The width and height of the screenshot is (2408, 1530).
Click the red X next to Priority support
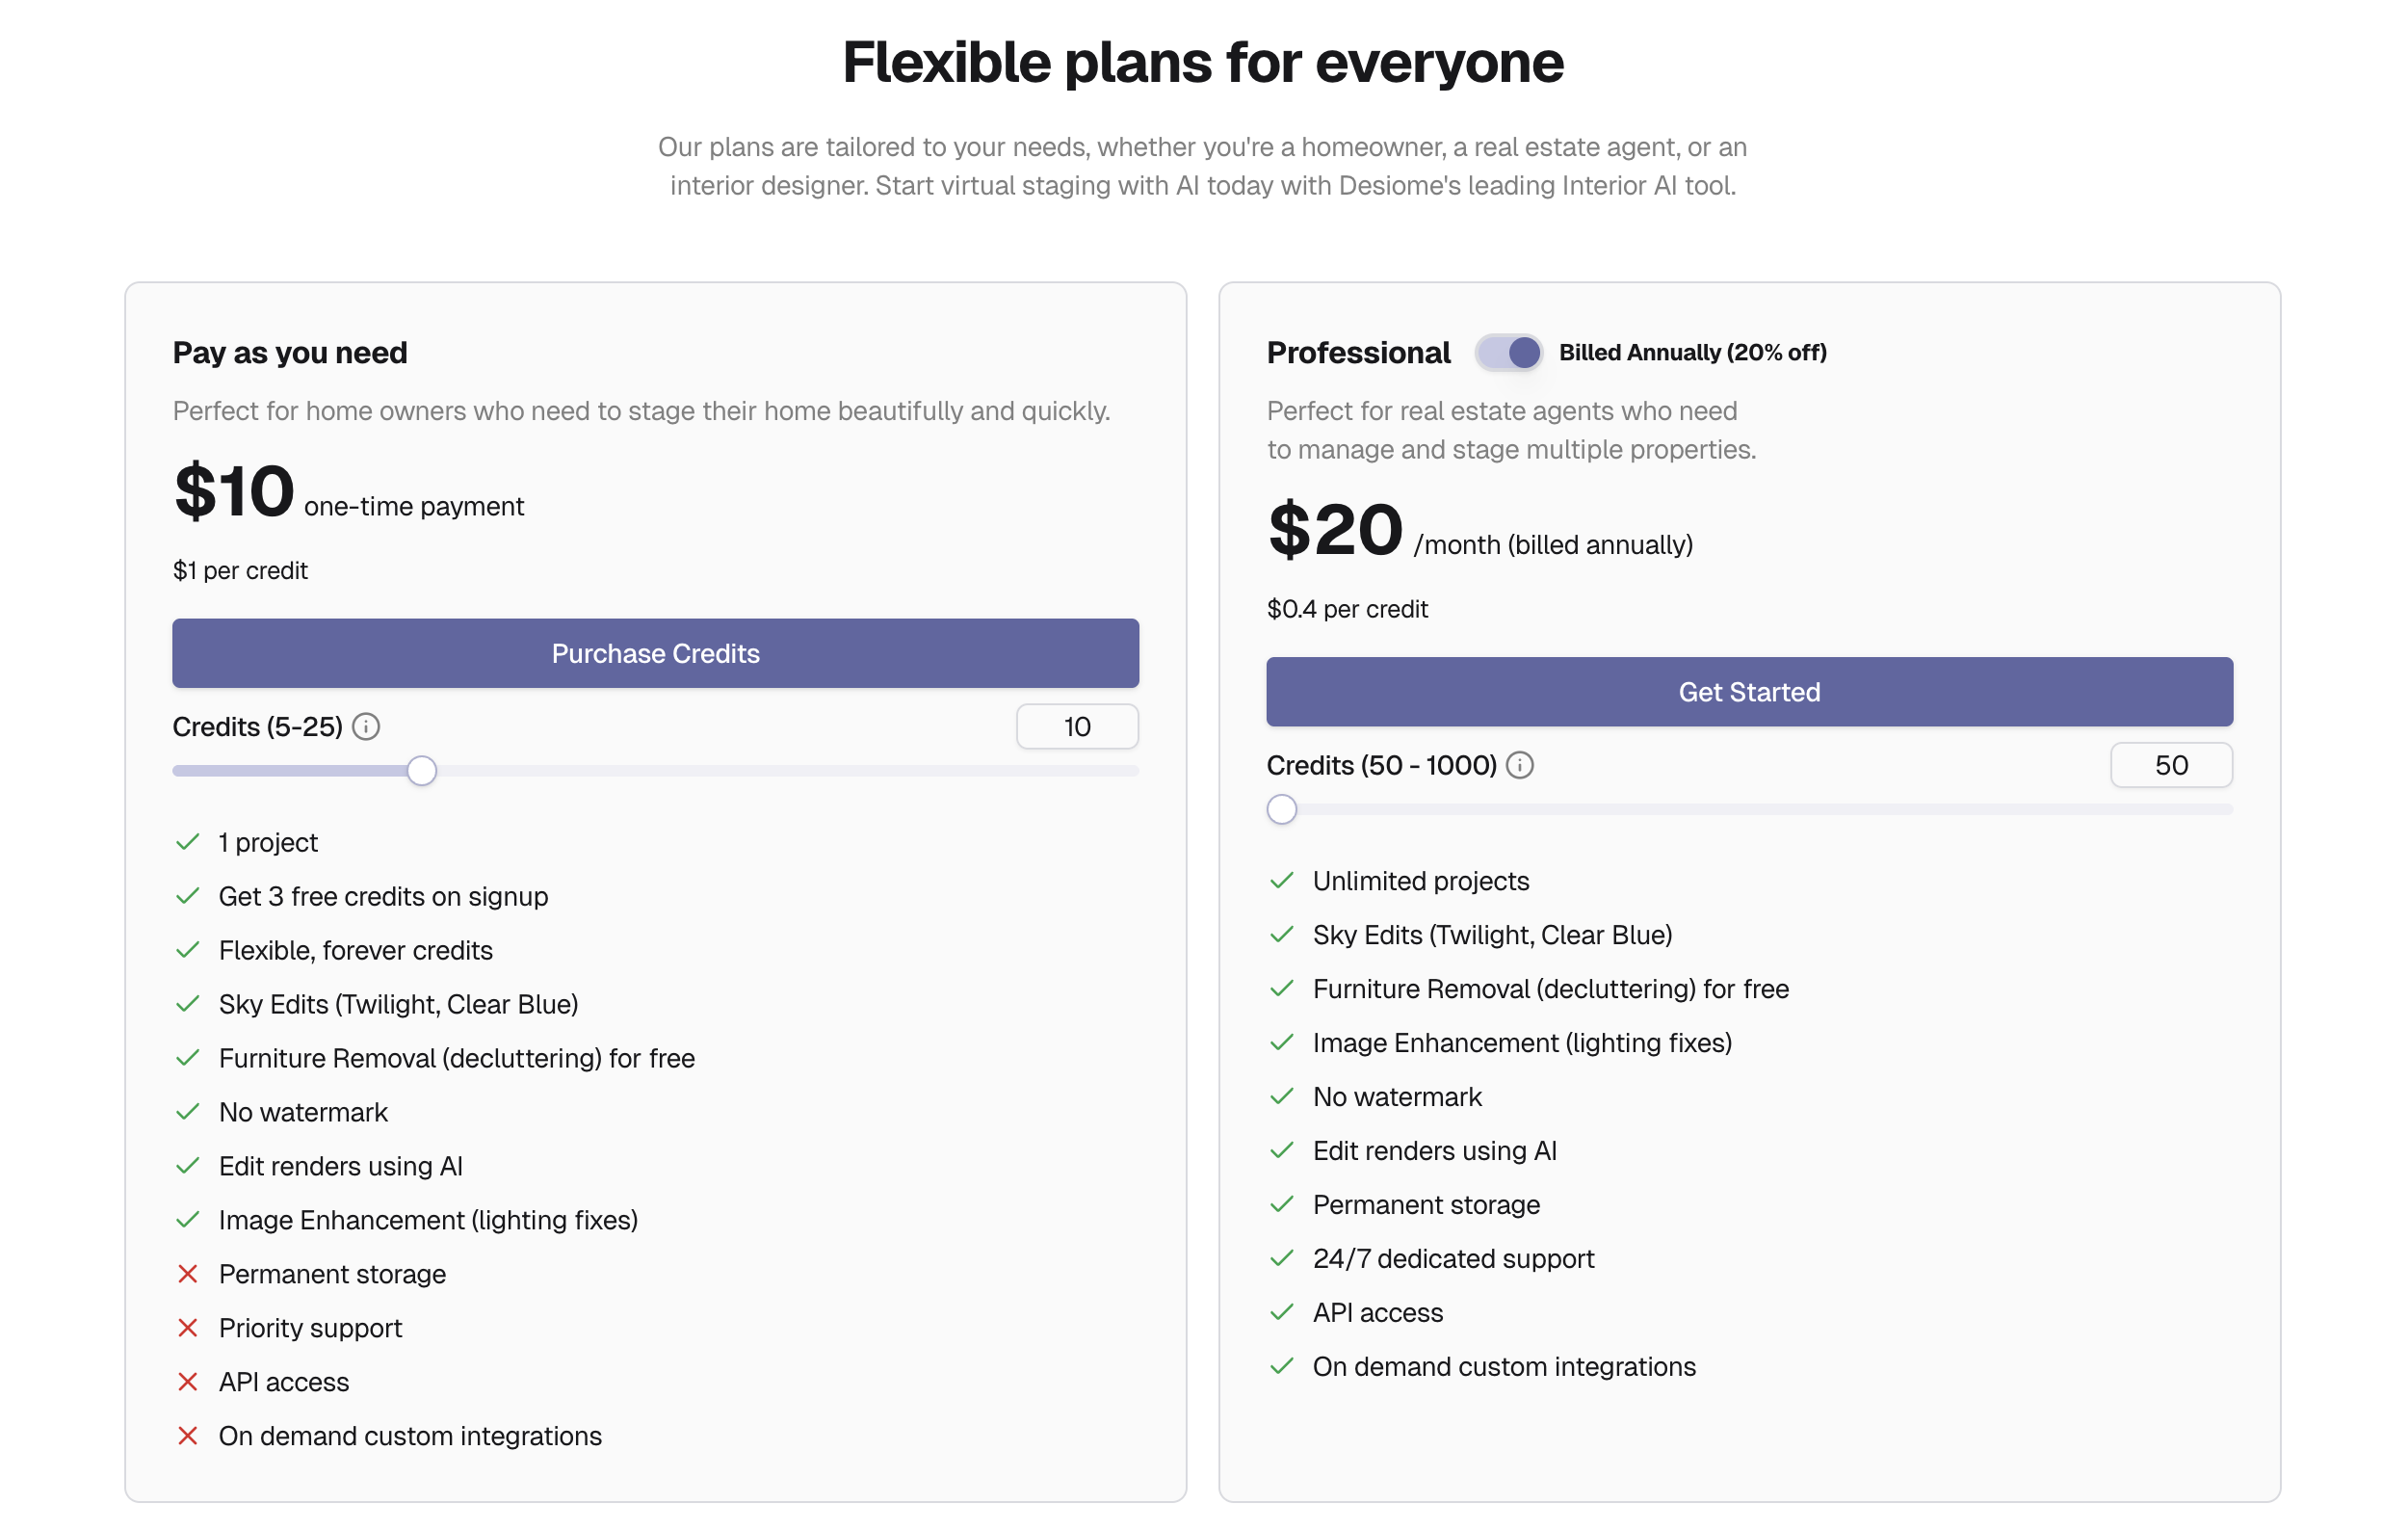(x=188, y=1328)
